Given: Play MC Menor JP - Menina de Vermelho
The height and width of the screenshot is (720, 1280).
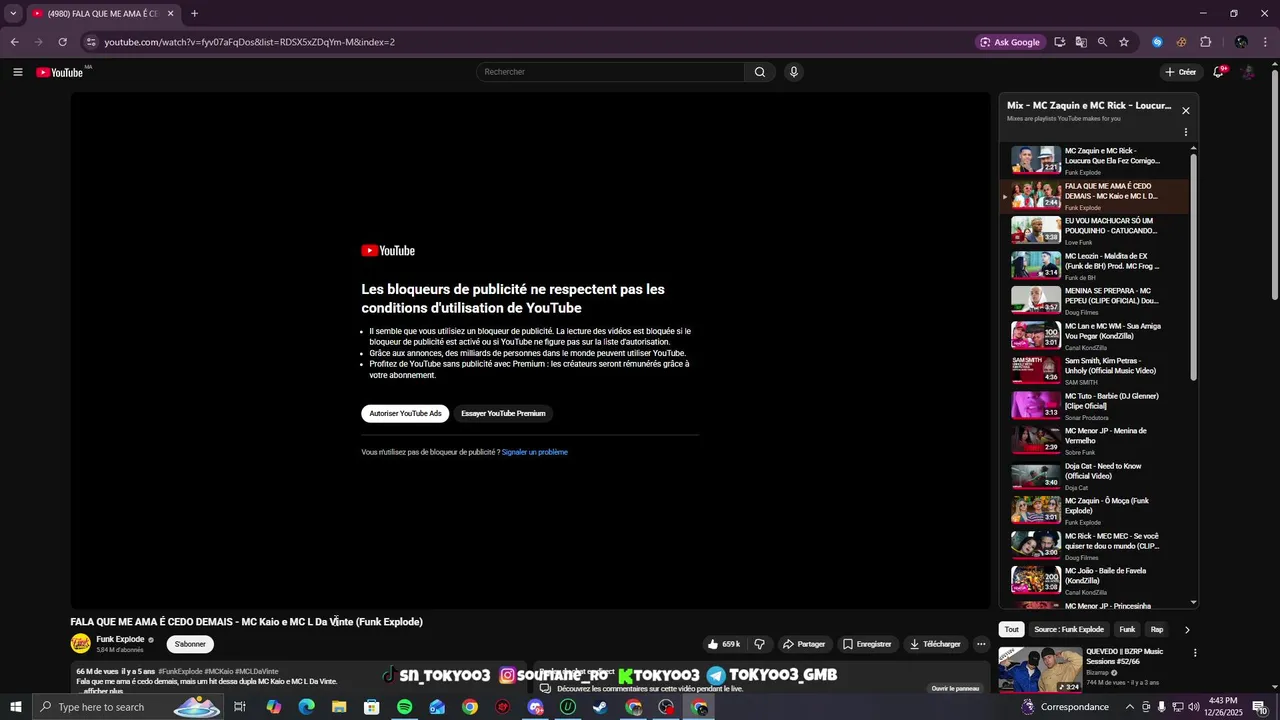Looking at the screenshot, I should [1095, 441].
